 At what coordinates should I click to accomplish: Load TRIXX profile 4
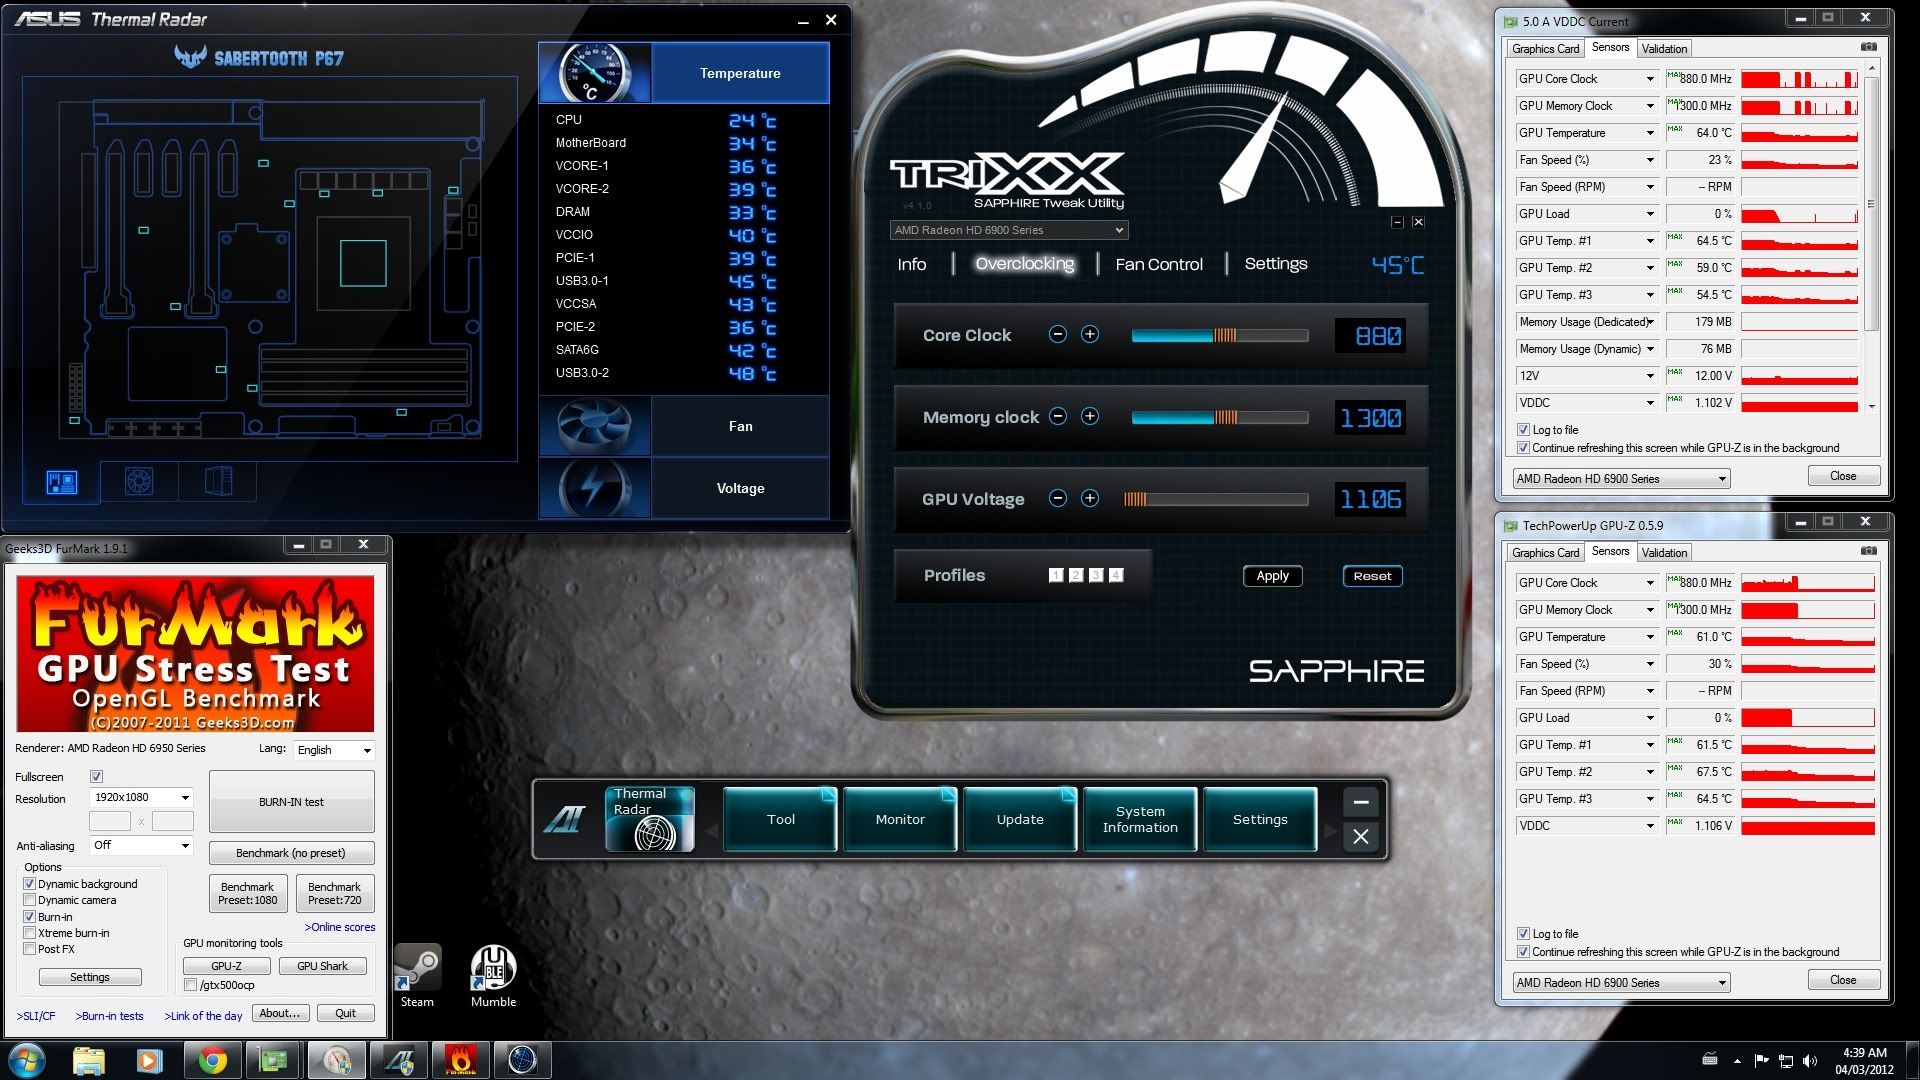click(1116, 575)
